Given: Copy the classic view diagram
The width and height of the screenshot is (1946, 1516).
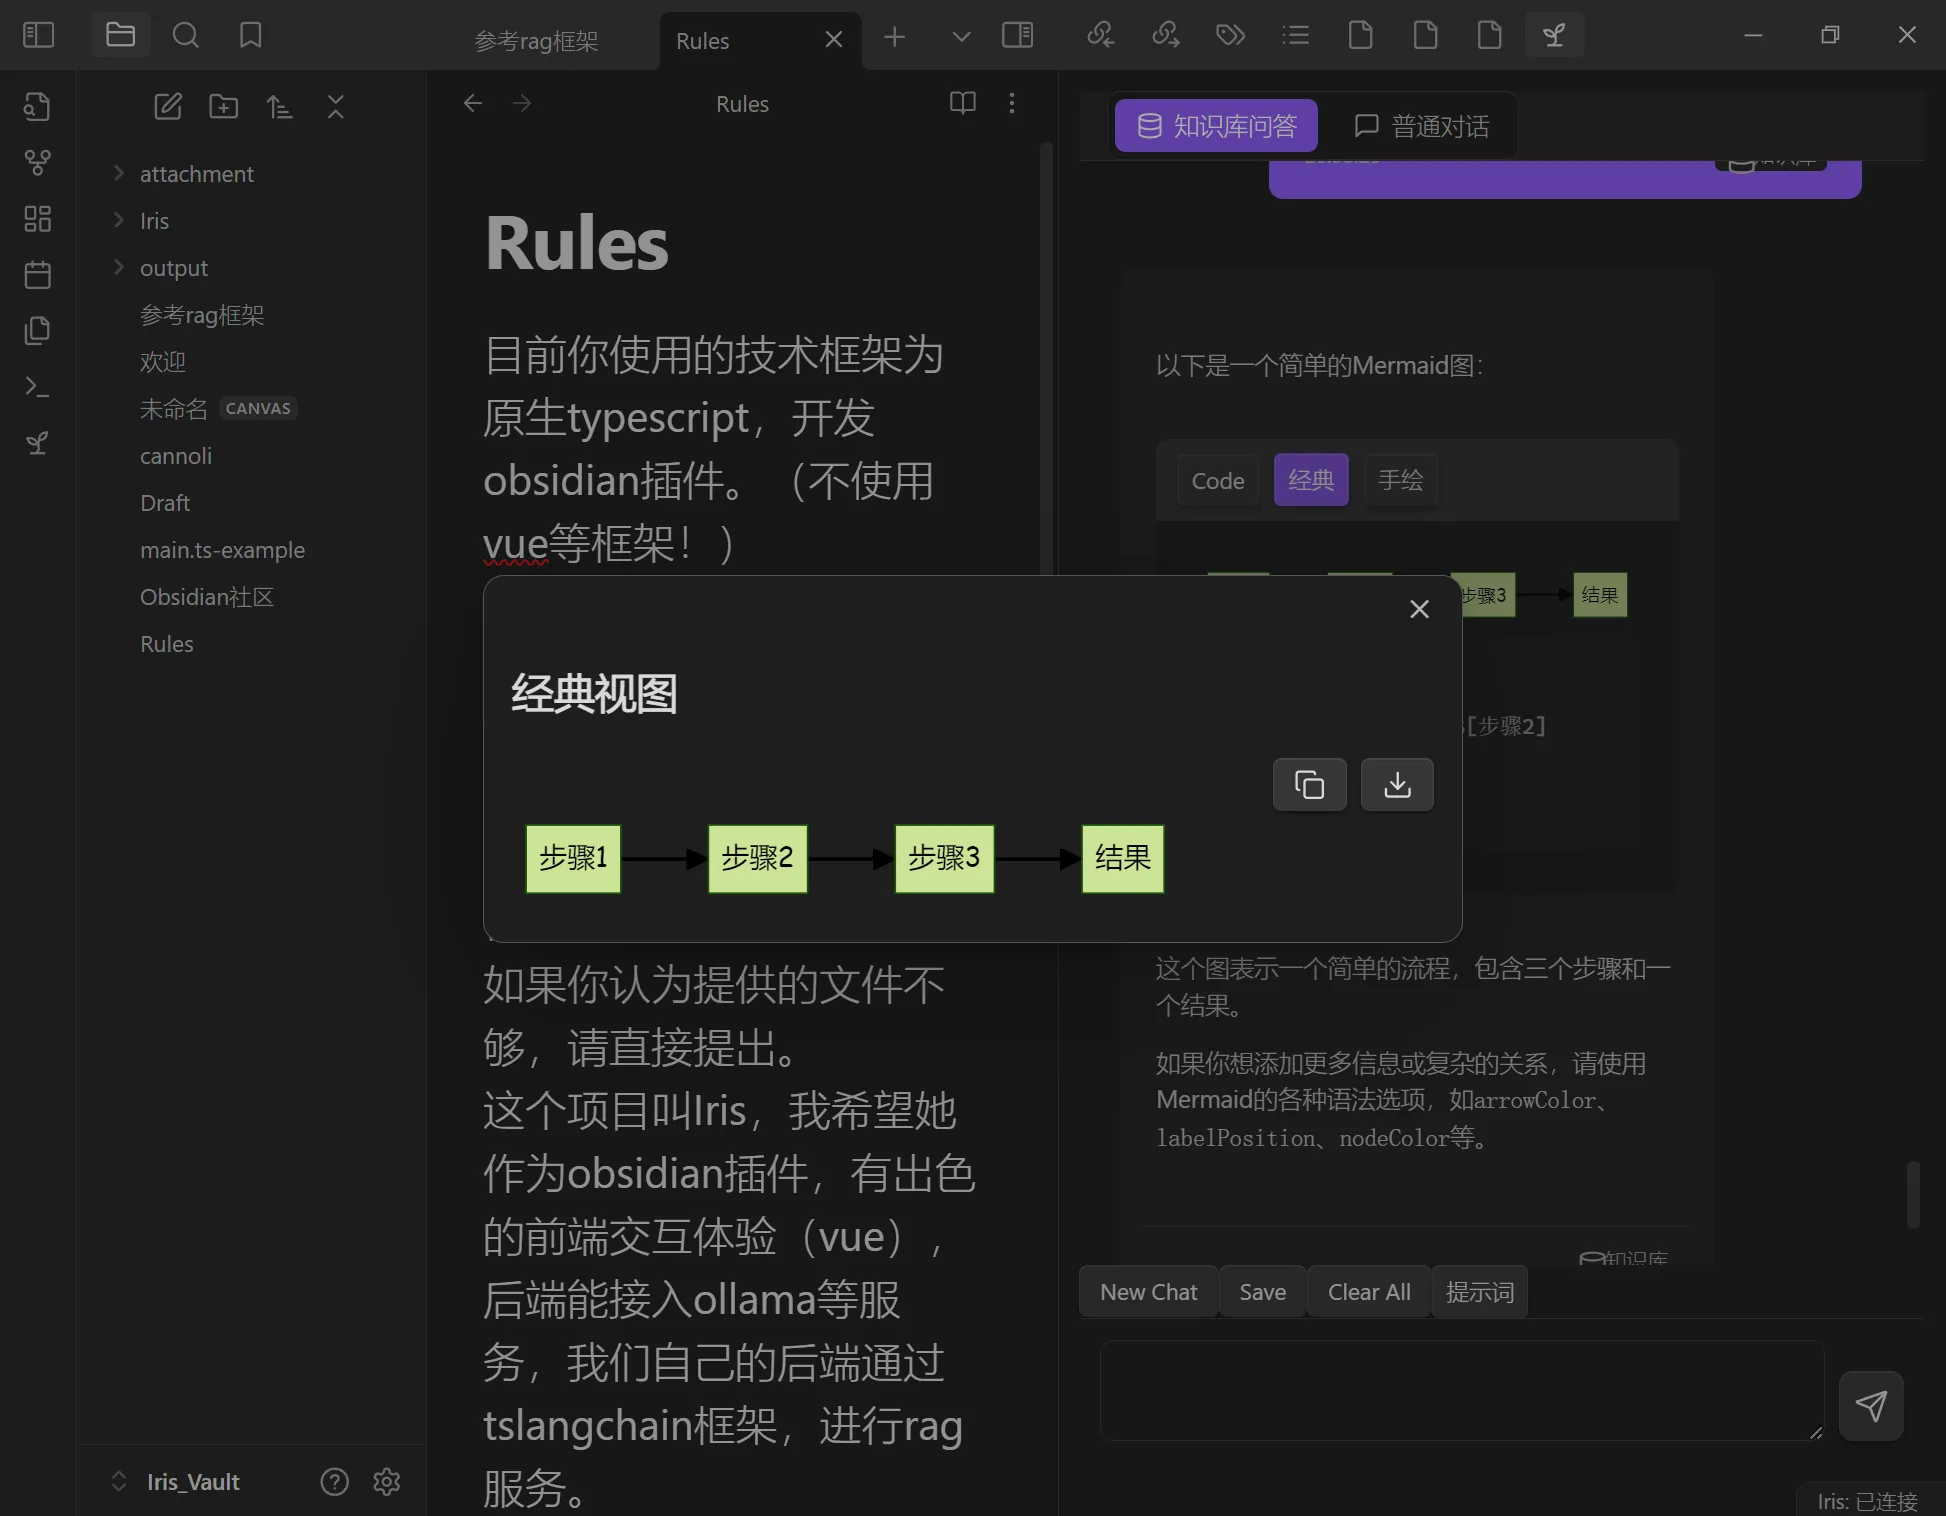Looking at the screenshot, I should coord(1309,785).
